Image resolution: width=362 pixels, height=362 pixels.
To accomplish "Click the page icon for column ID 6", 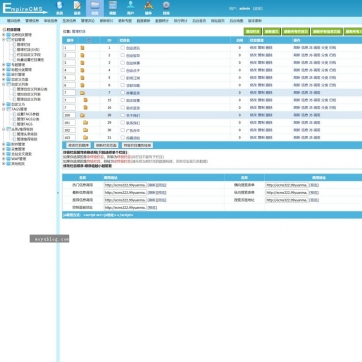I will pyautogui.click(x=82, y=85).
